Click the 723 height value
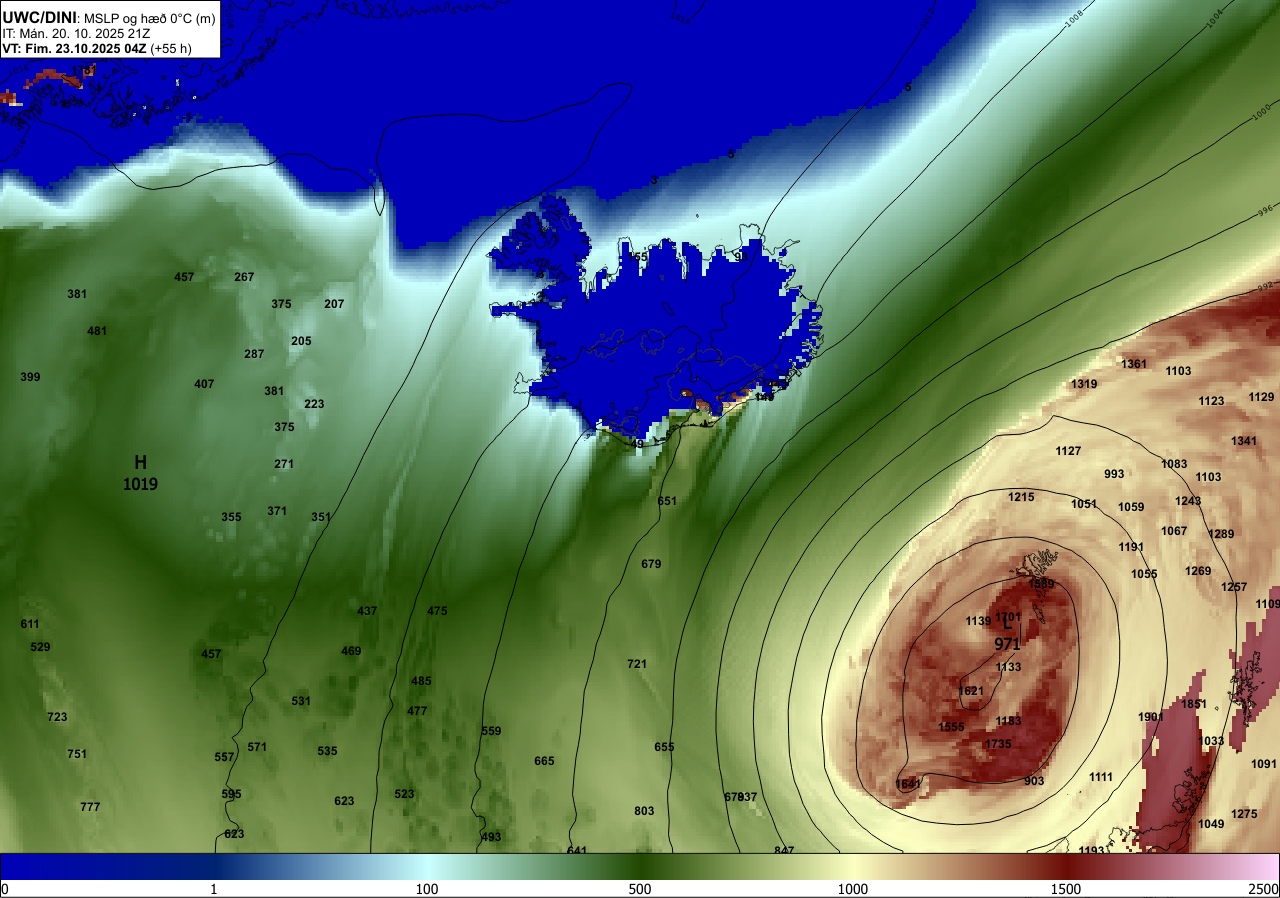1280x898 pixels. (57, 717)
